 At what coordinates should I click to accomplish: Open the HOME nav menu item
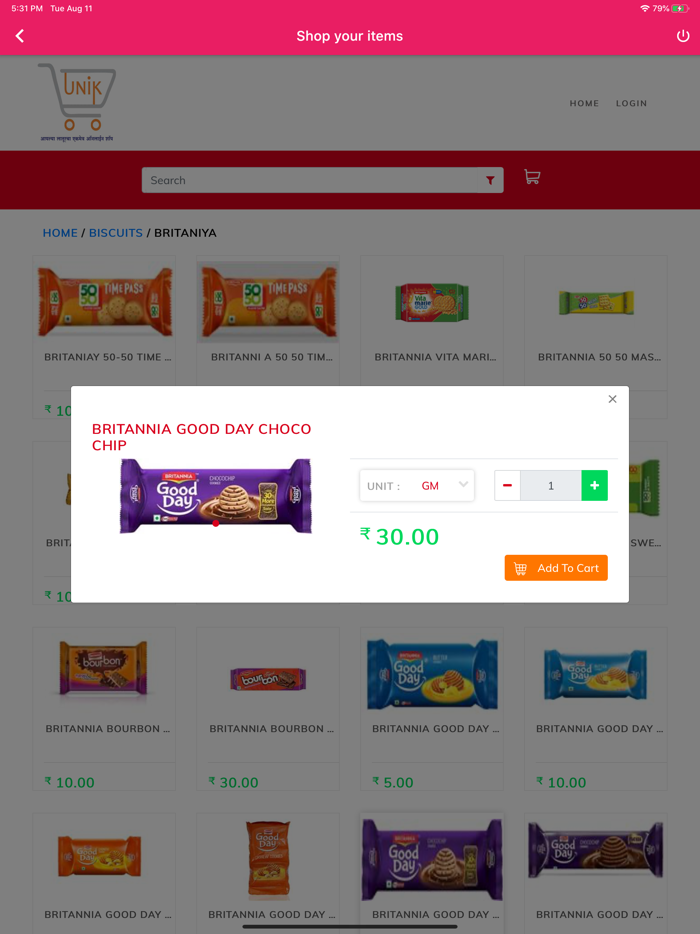[584, 103]
